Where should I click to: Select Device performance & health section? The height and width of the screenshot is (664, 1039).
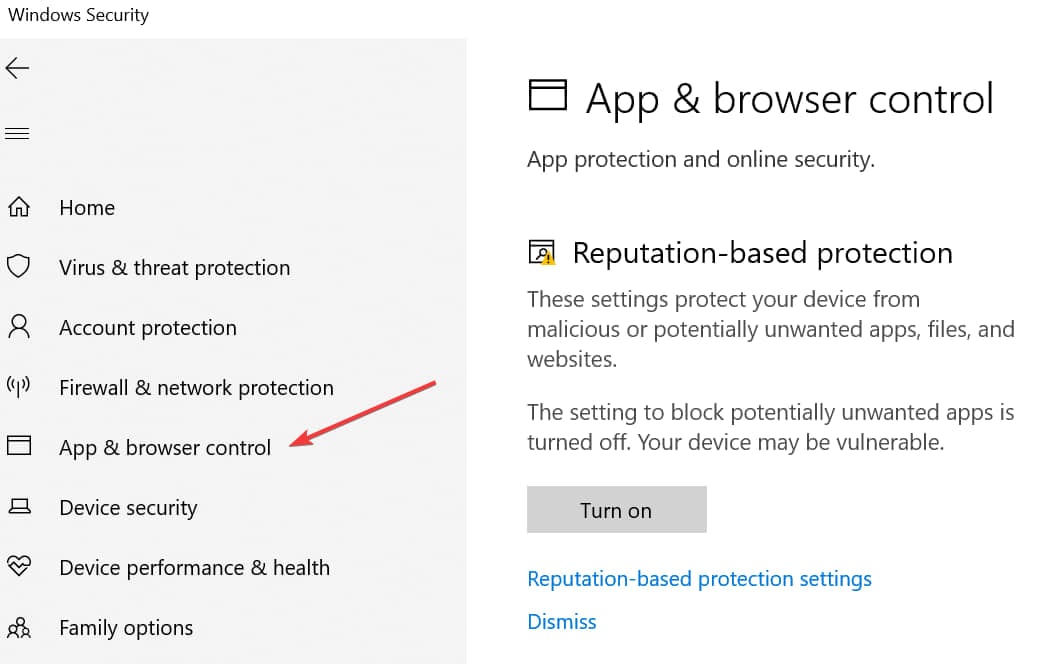pyautogui.click(x=194, y=567)
